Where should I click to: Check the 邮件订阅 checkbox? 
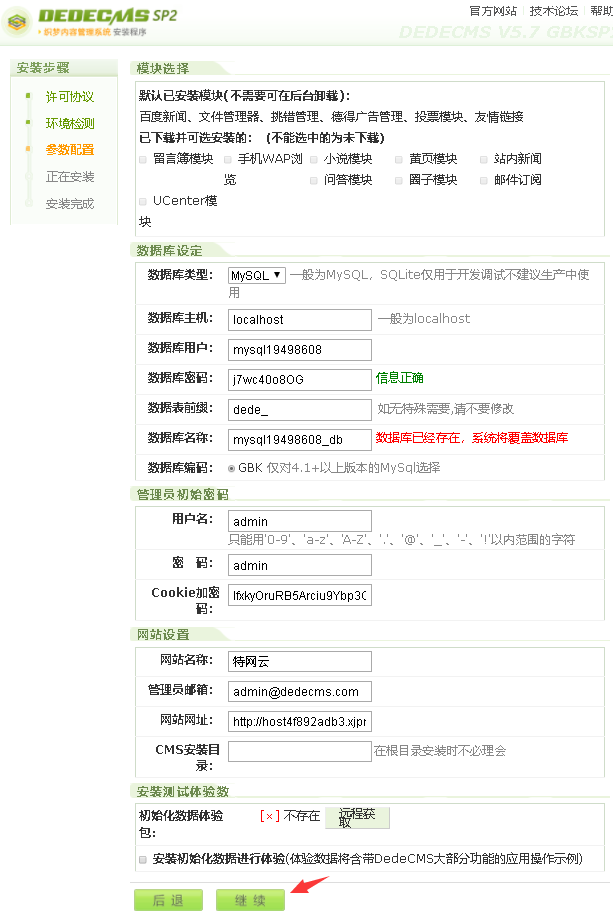[483, 181]
